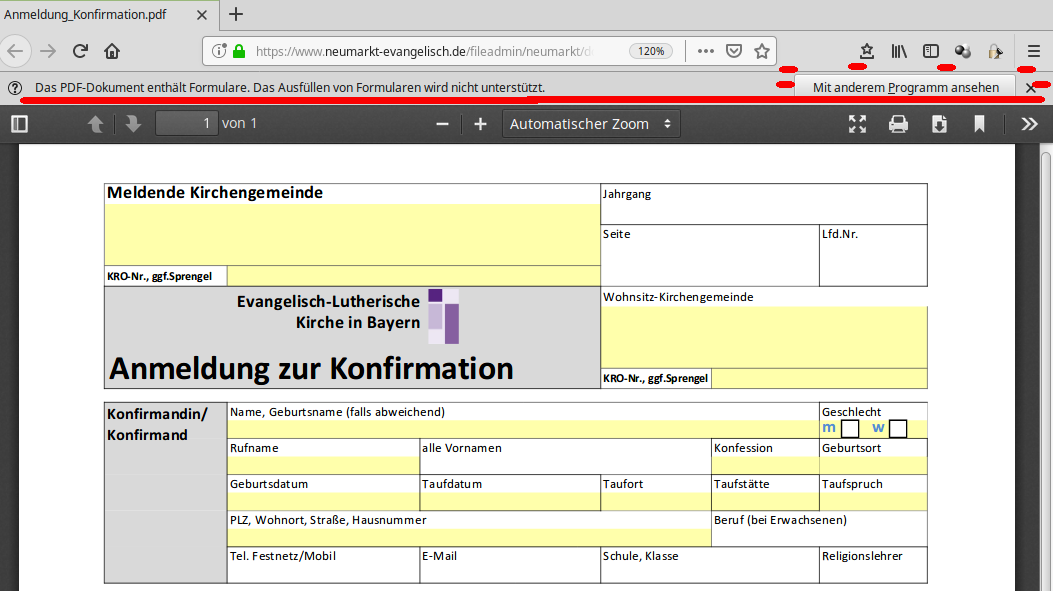Open the page actions three-dot menu
Viewport: 1053px width, 591px height.
[x=706, y=51]
